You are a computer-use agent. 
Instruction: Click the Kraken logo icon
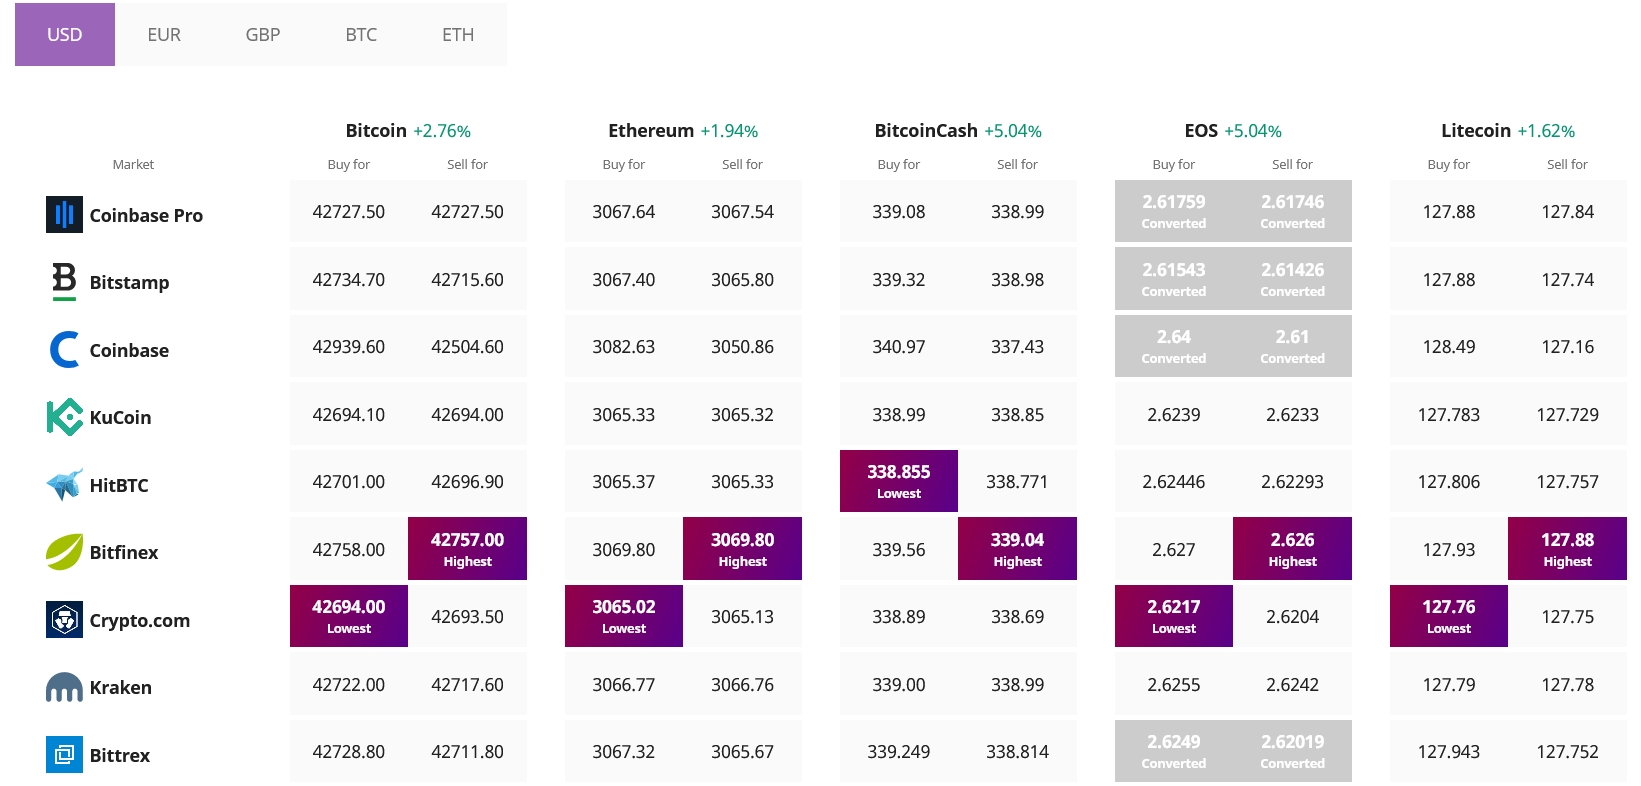(64, 687)
